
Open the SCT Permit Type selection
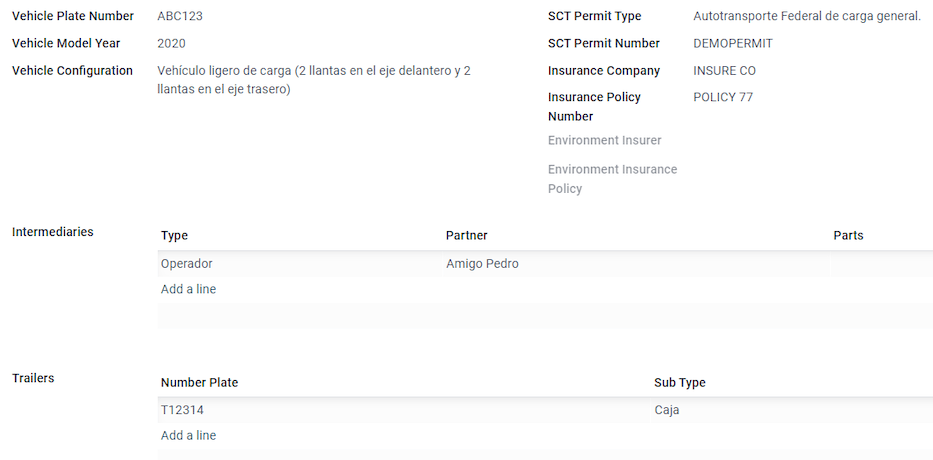(807, 16)
